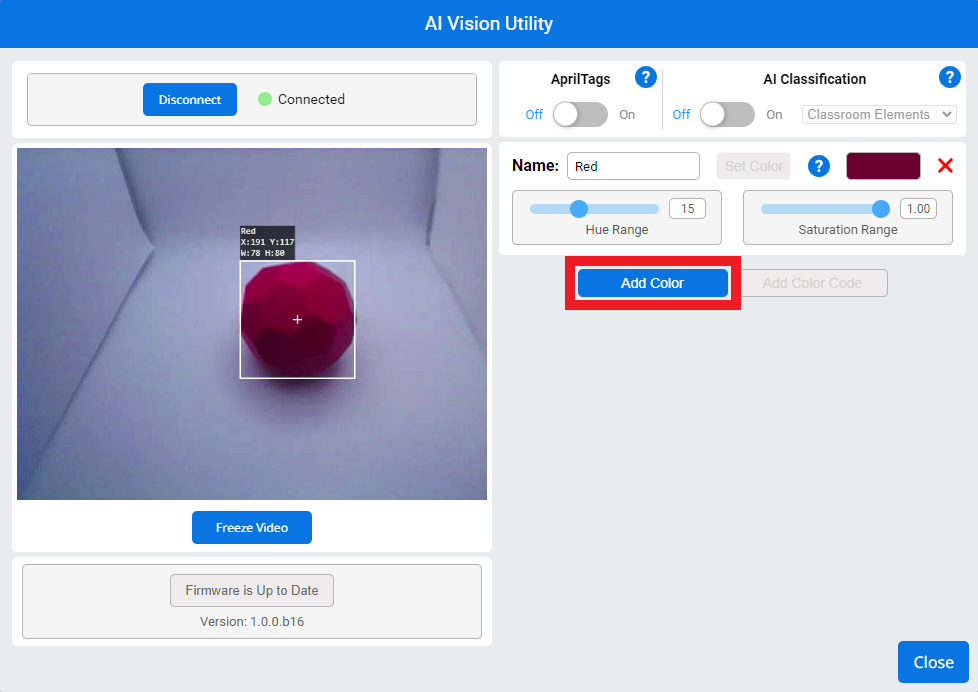Click the Firmware is Up to Date button
978x692 pixels.
pyautogui.click(x=251, y=590)
